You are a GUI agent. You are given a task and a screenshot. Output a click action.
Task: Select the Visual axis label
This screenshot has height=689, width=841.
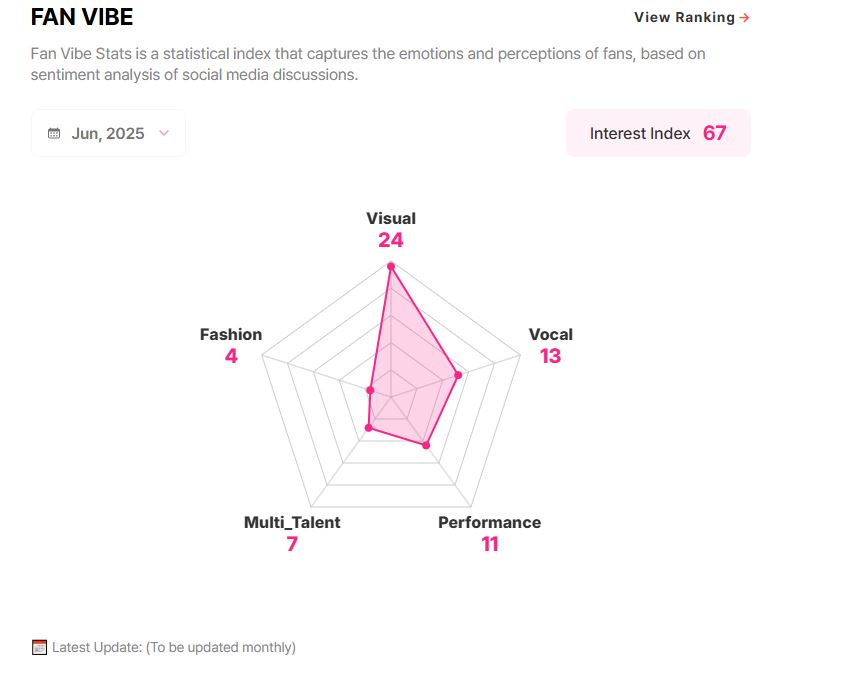coord(391,219)
